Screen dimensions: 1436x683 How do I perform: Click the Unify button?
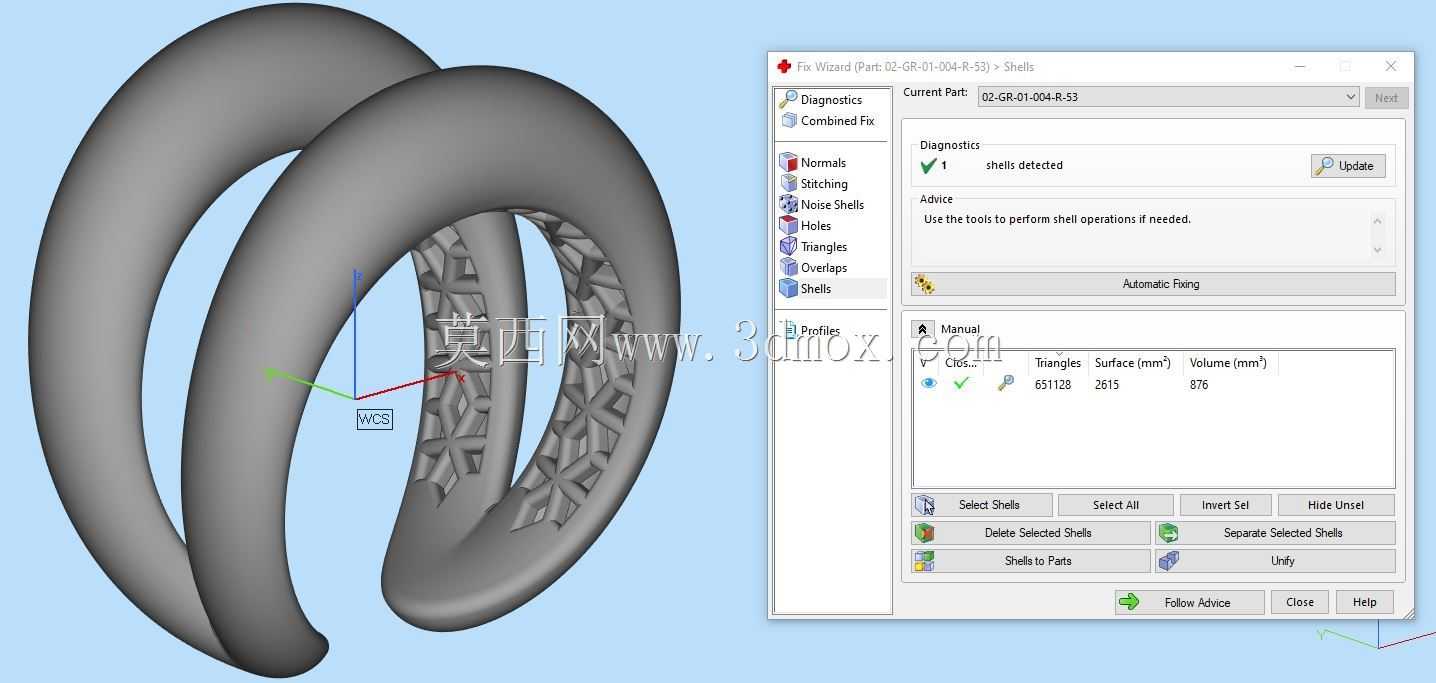coord(1275,561)
